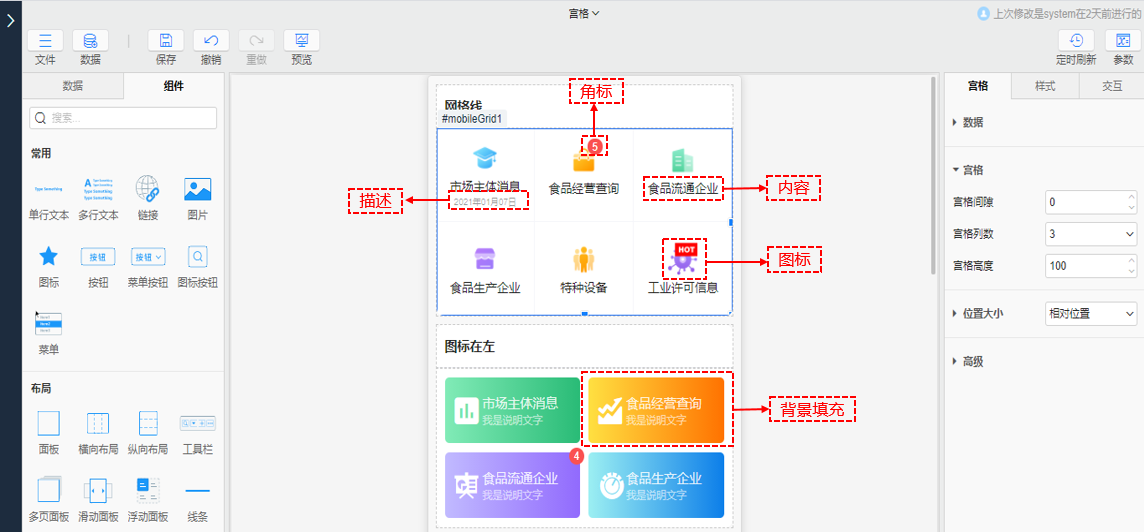Viewport: 1144px width, 532px height.
Task: Open the Parameters panel icon
Action: [x=1122, y=41]
